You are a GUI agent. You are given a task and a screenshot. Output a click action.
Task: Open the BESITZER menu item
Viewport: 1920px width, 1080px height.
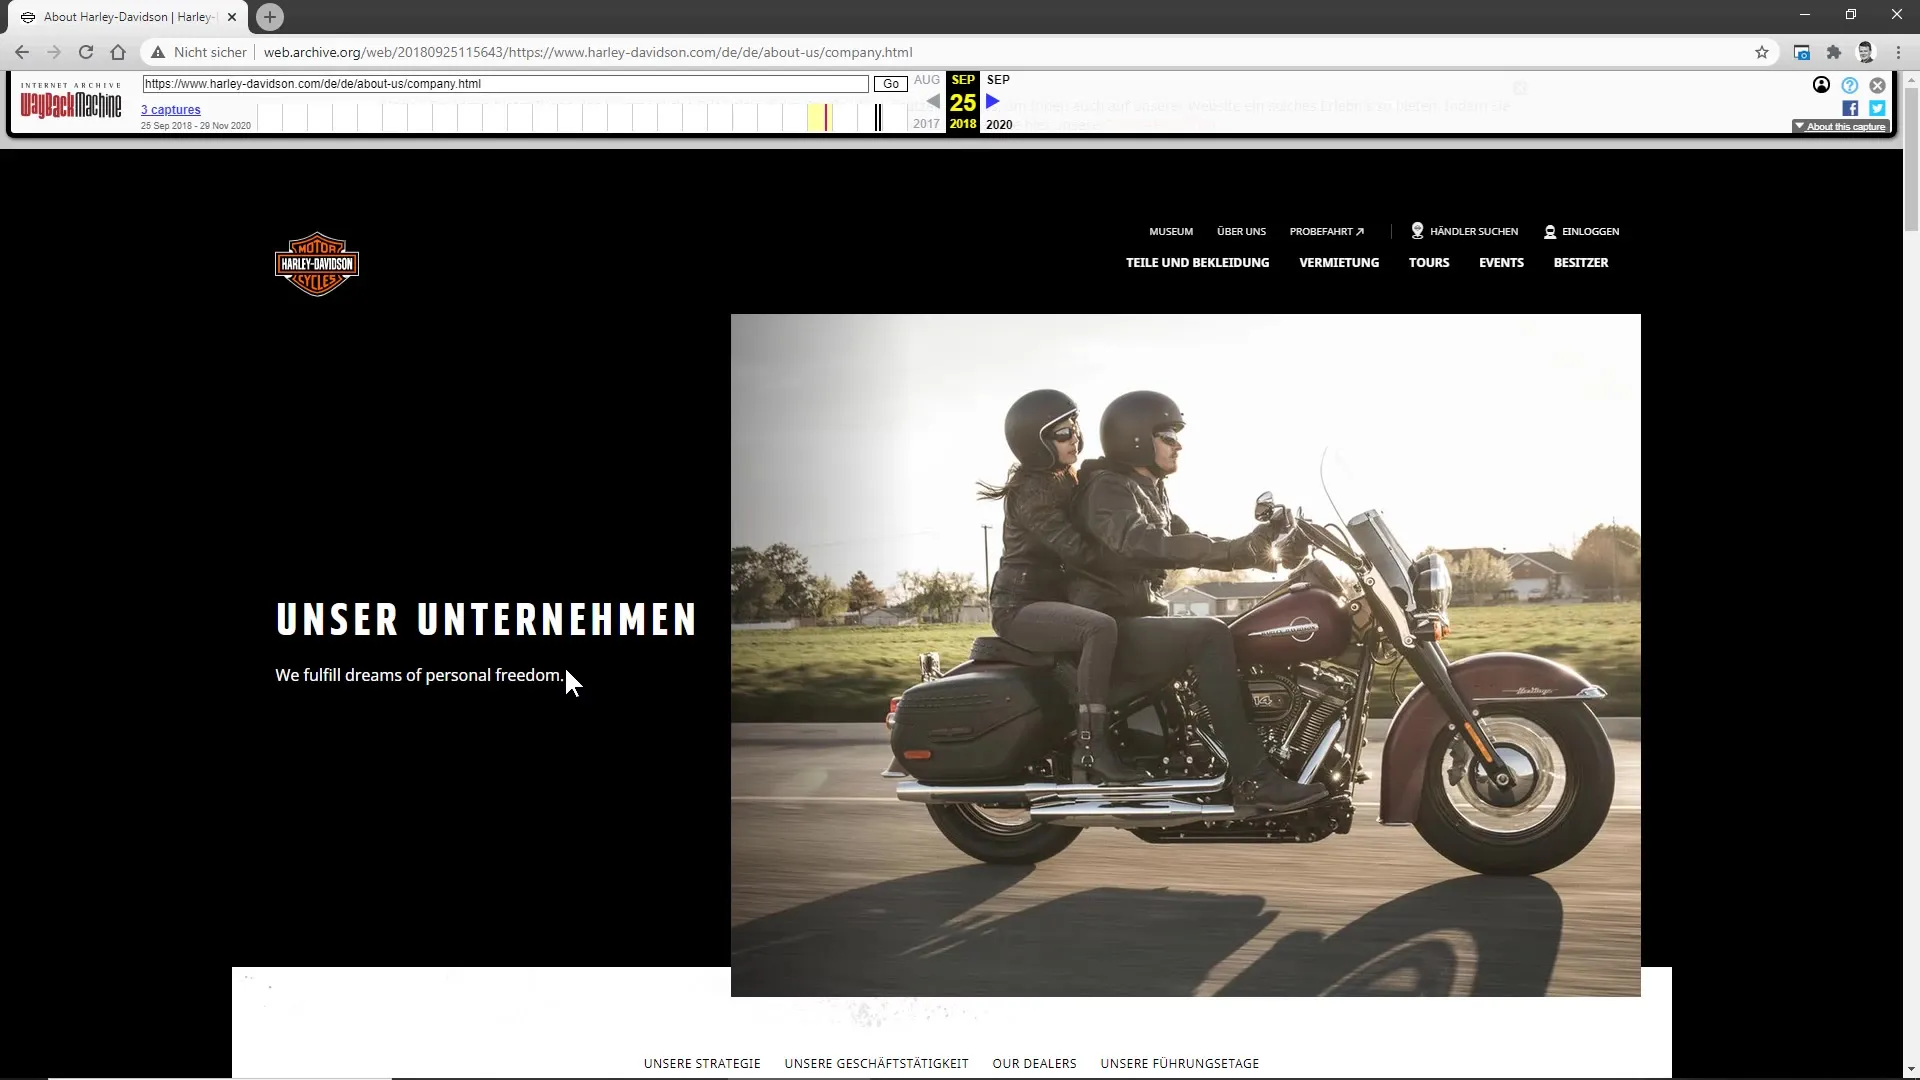tap(1581, 262)
